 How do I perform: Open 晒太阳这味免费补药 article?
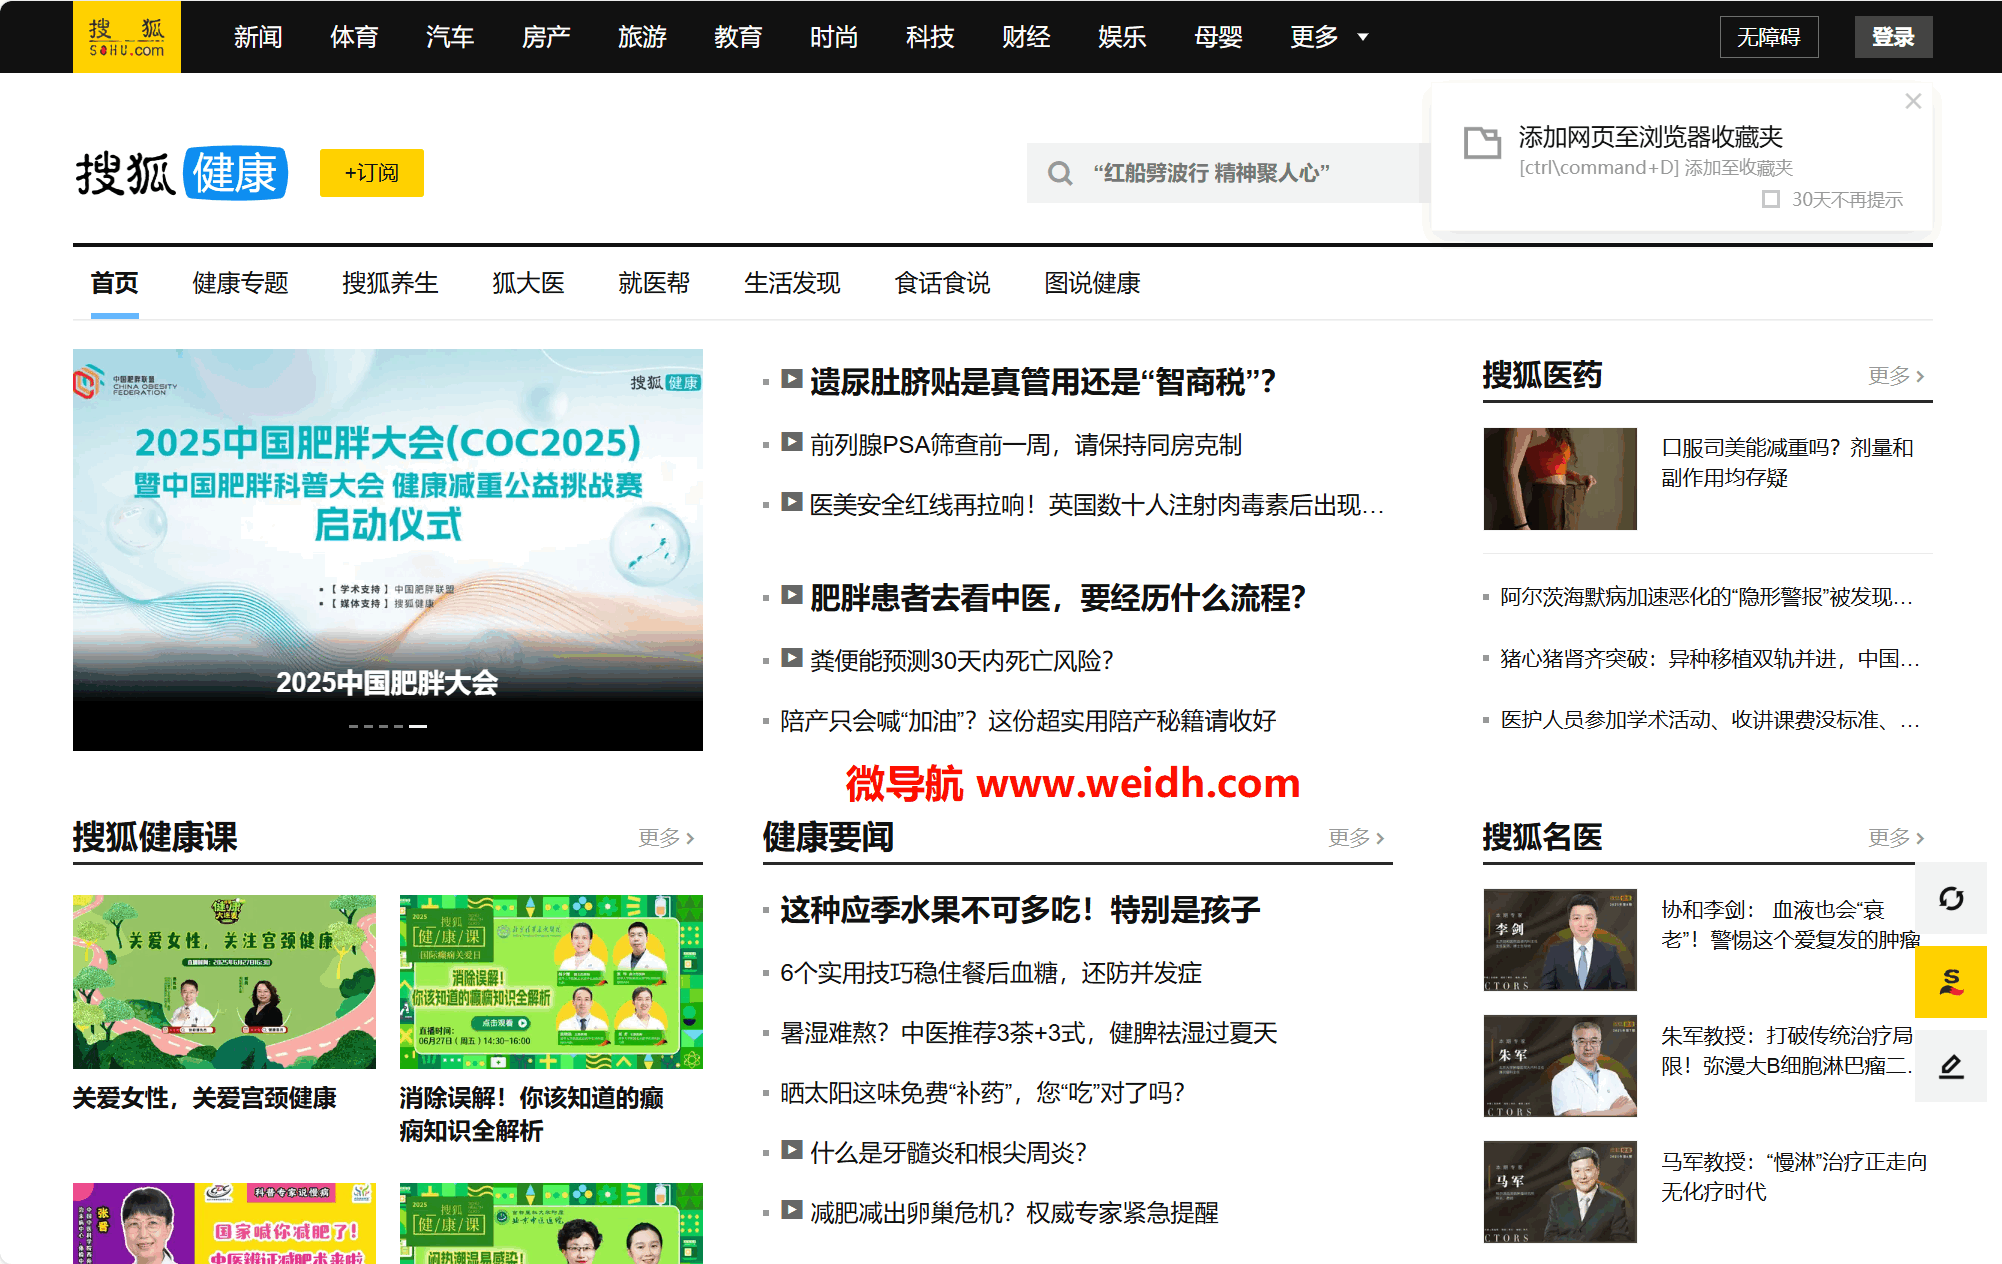[x=982, y=1093]
